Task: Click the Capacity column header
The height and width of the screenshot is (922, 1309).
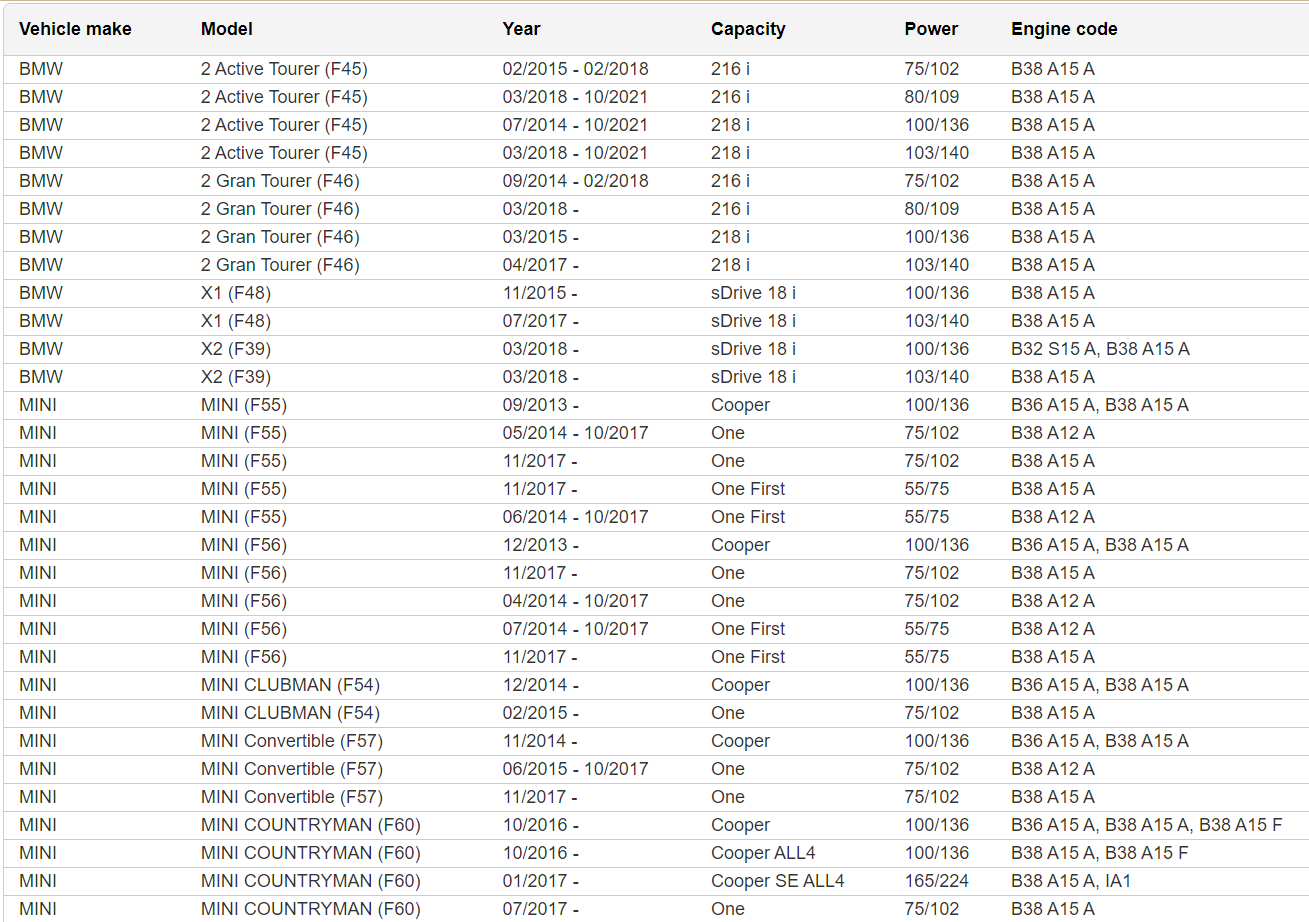Action: pyautogui.click(x=748, y=29)
